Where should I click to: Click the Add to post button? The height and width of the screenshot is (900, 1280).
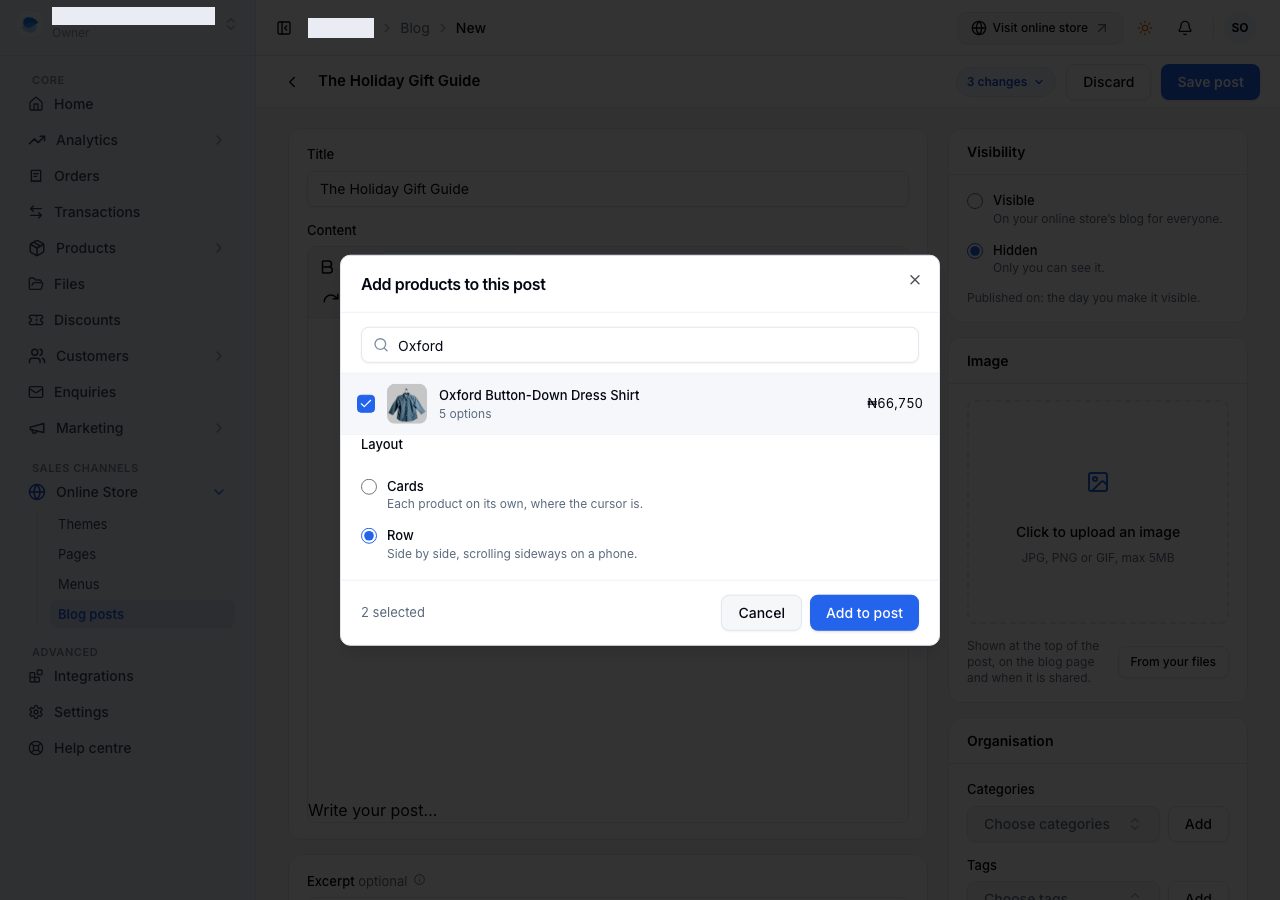click(864, 613)
